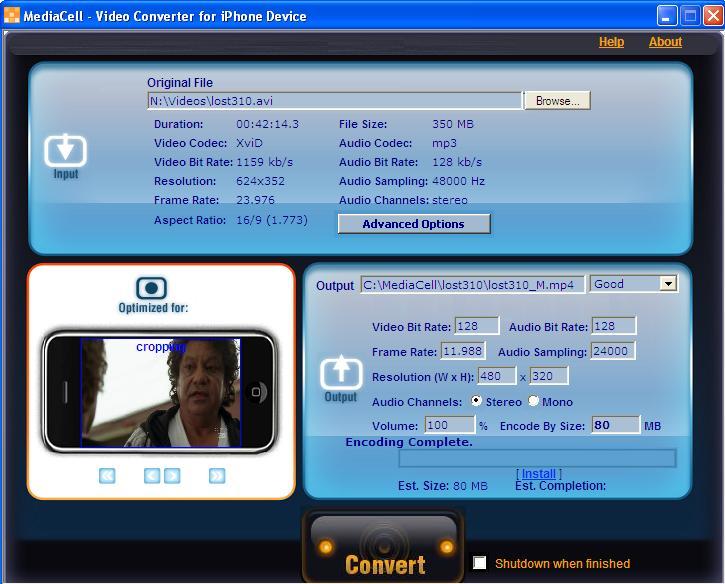Minimize the MediaCell window

point(666,16)
